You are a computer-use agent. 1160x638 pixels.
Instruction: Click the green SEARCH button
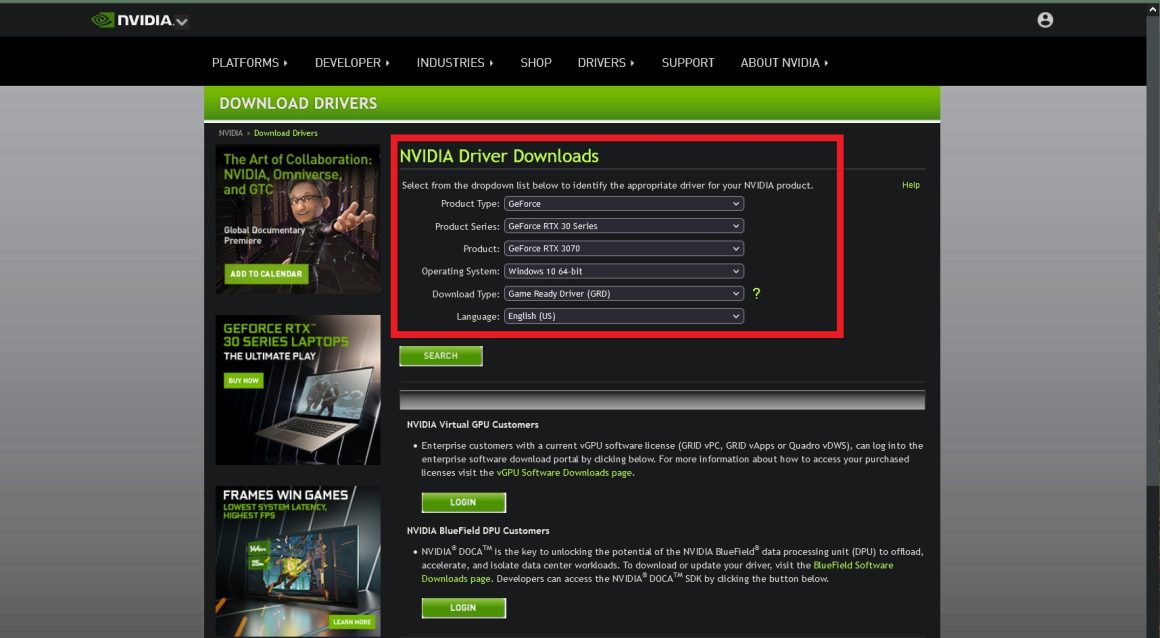(441, 356)
